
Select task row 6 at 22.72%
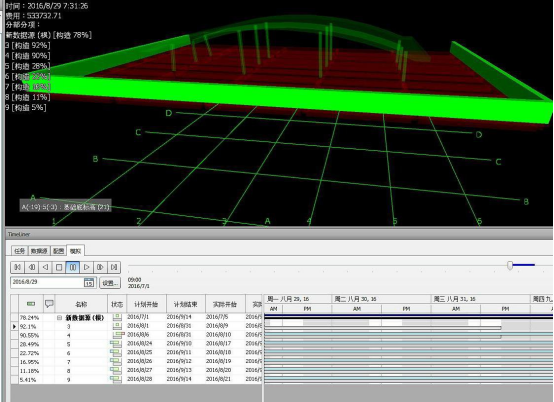136,353
